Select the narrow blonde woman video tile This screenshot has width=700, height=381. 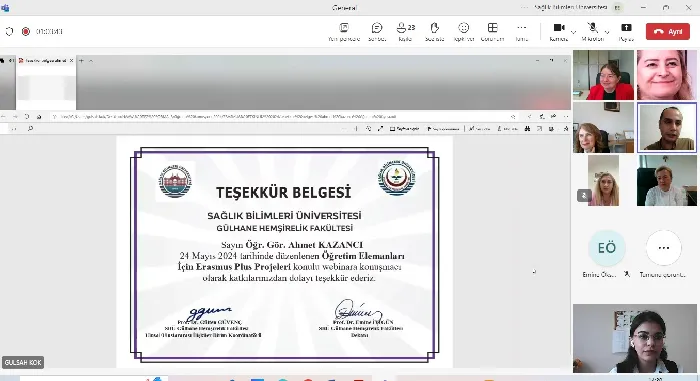[x=604, y=180]
